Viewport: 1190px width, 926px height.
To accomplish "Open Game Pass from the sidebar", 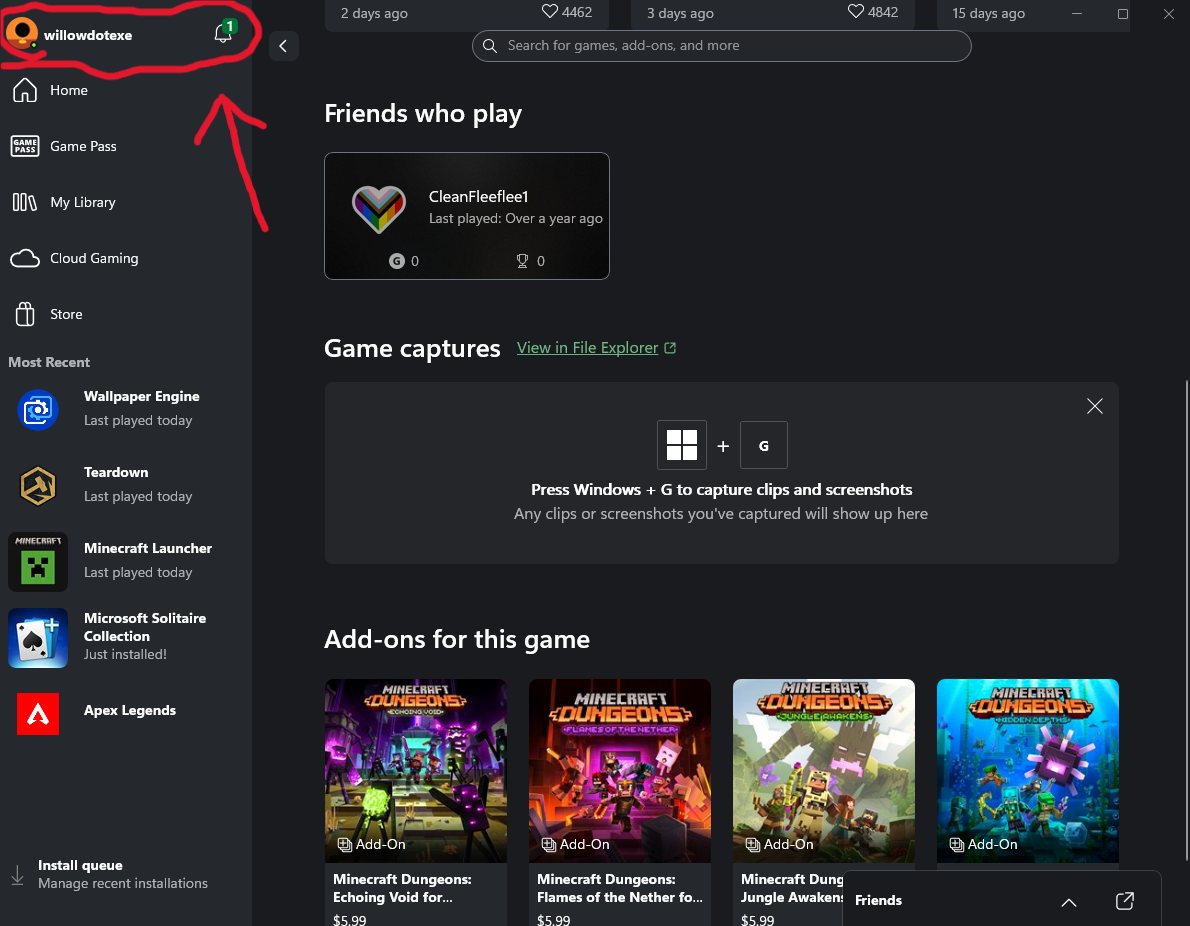I will point(82,146).
